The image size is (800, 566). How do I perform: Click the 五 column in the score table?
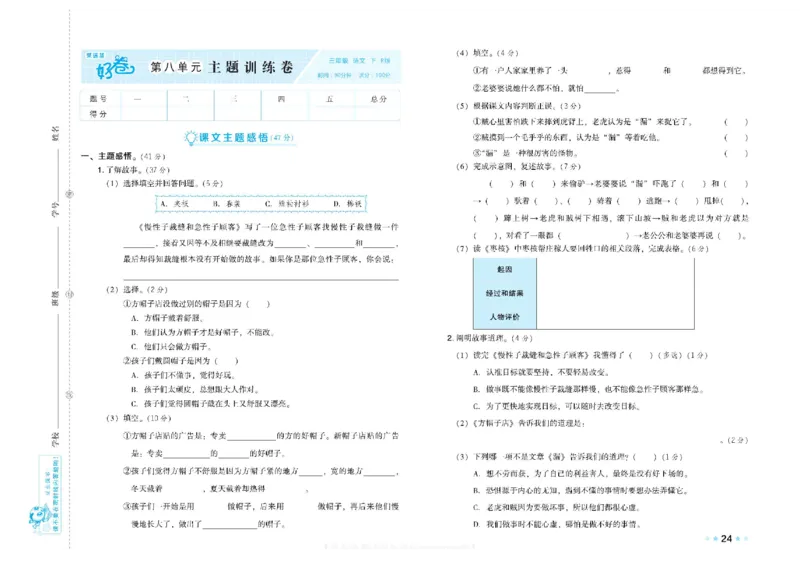tap(330, 99)
